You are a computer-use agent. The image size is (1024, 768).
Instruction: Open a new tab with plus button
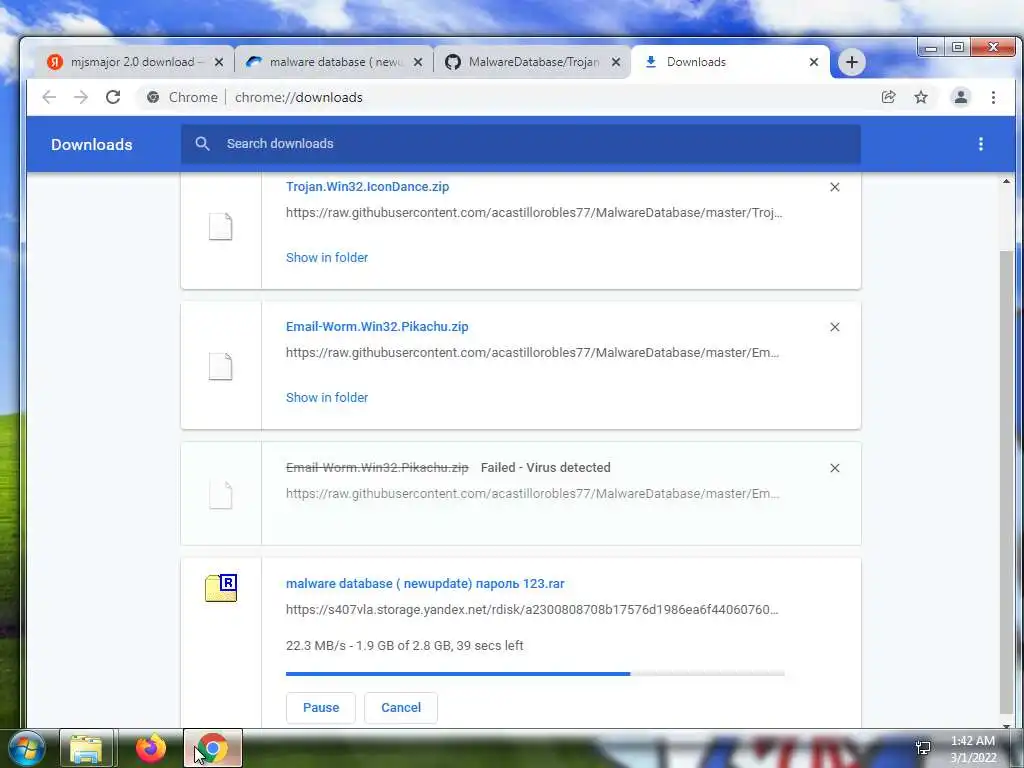[x=852, y=62]
